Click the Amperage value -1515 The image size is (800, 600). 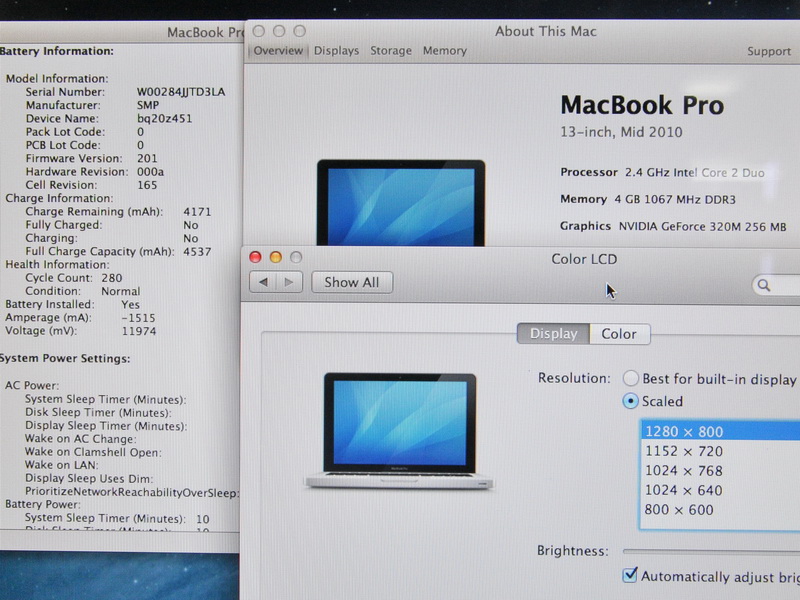point(138,317)
